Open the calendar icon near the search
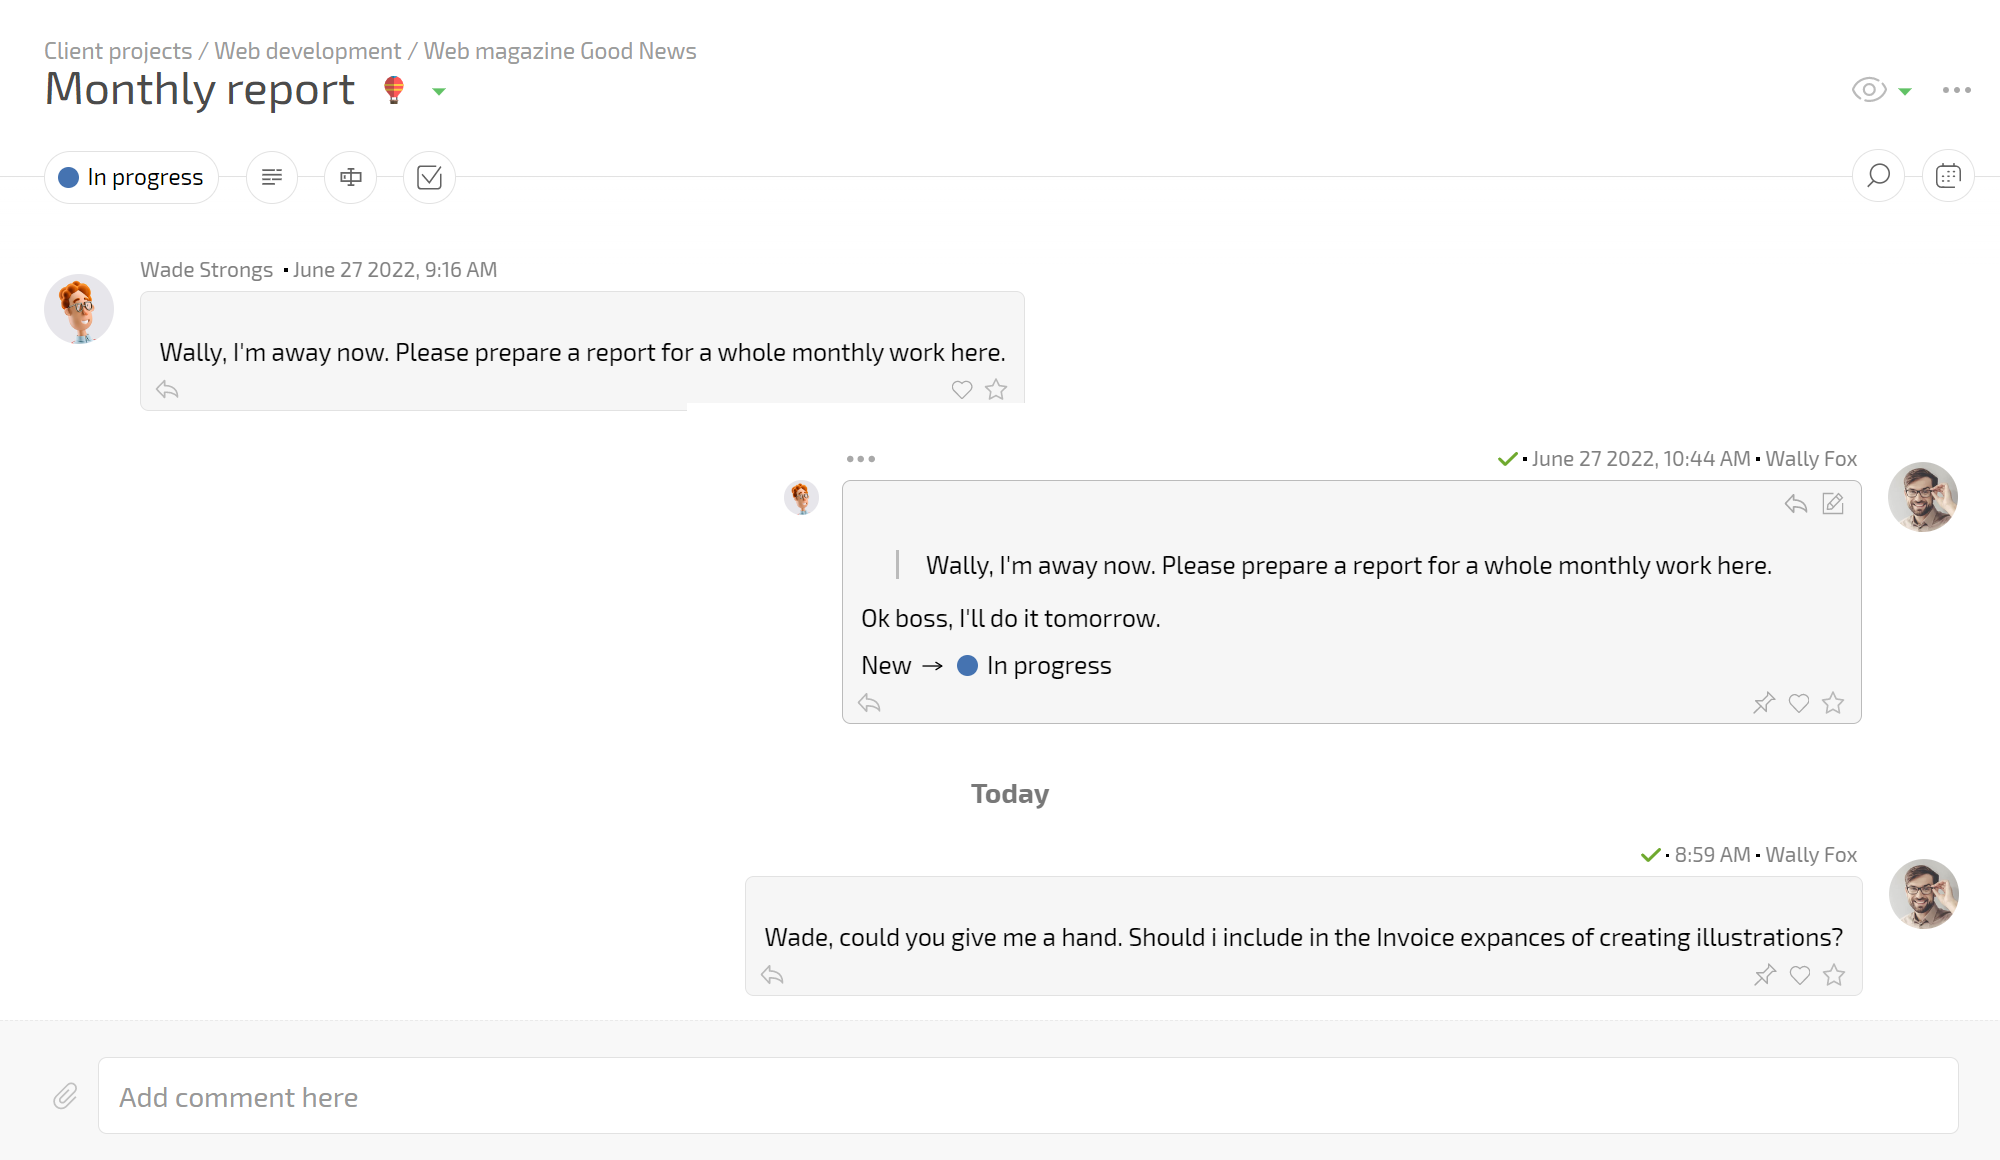 [1948, 176]
